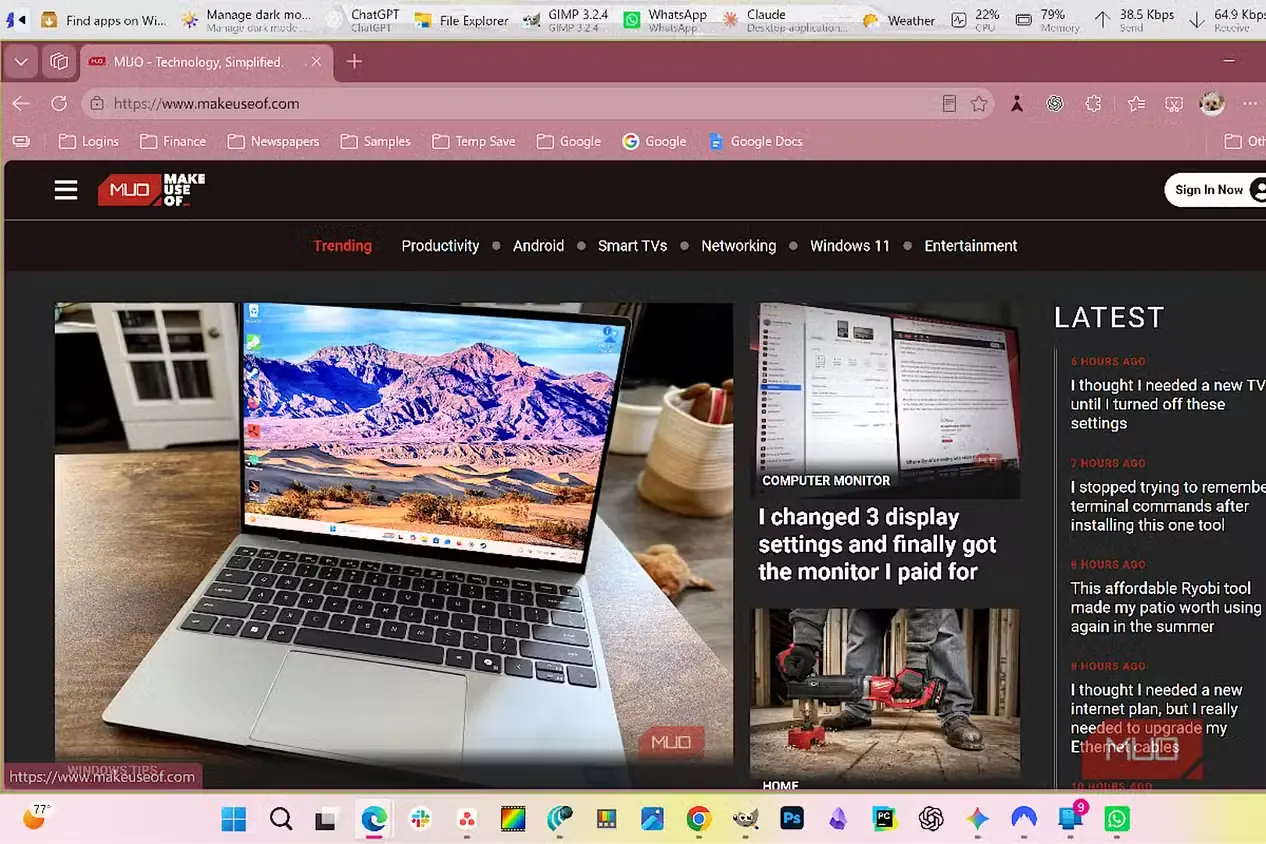Launch ChatGPT from the taskbar
Viewport: 1266px width, 844px height.
[x=931, y=819]
